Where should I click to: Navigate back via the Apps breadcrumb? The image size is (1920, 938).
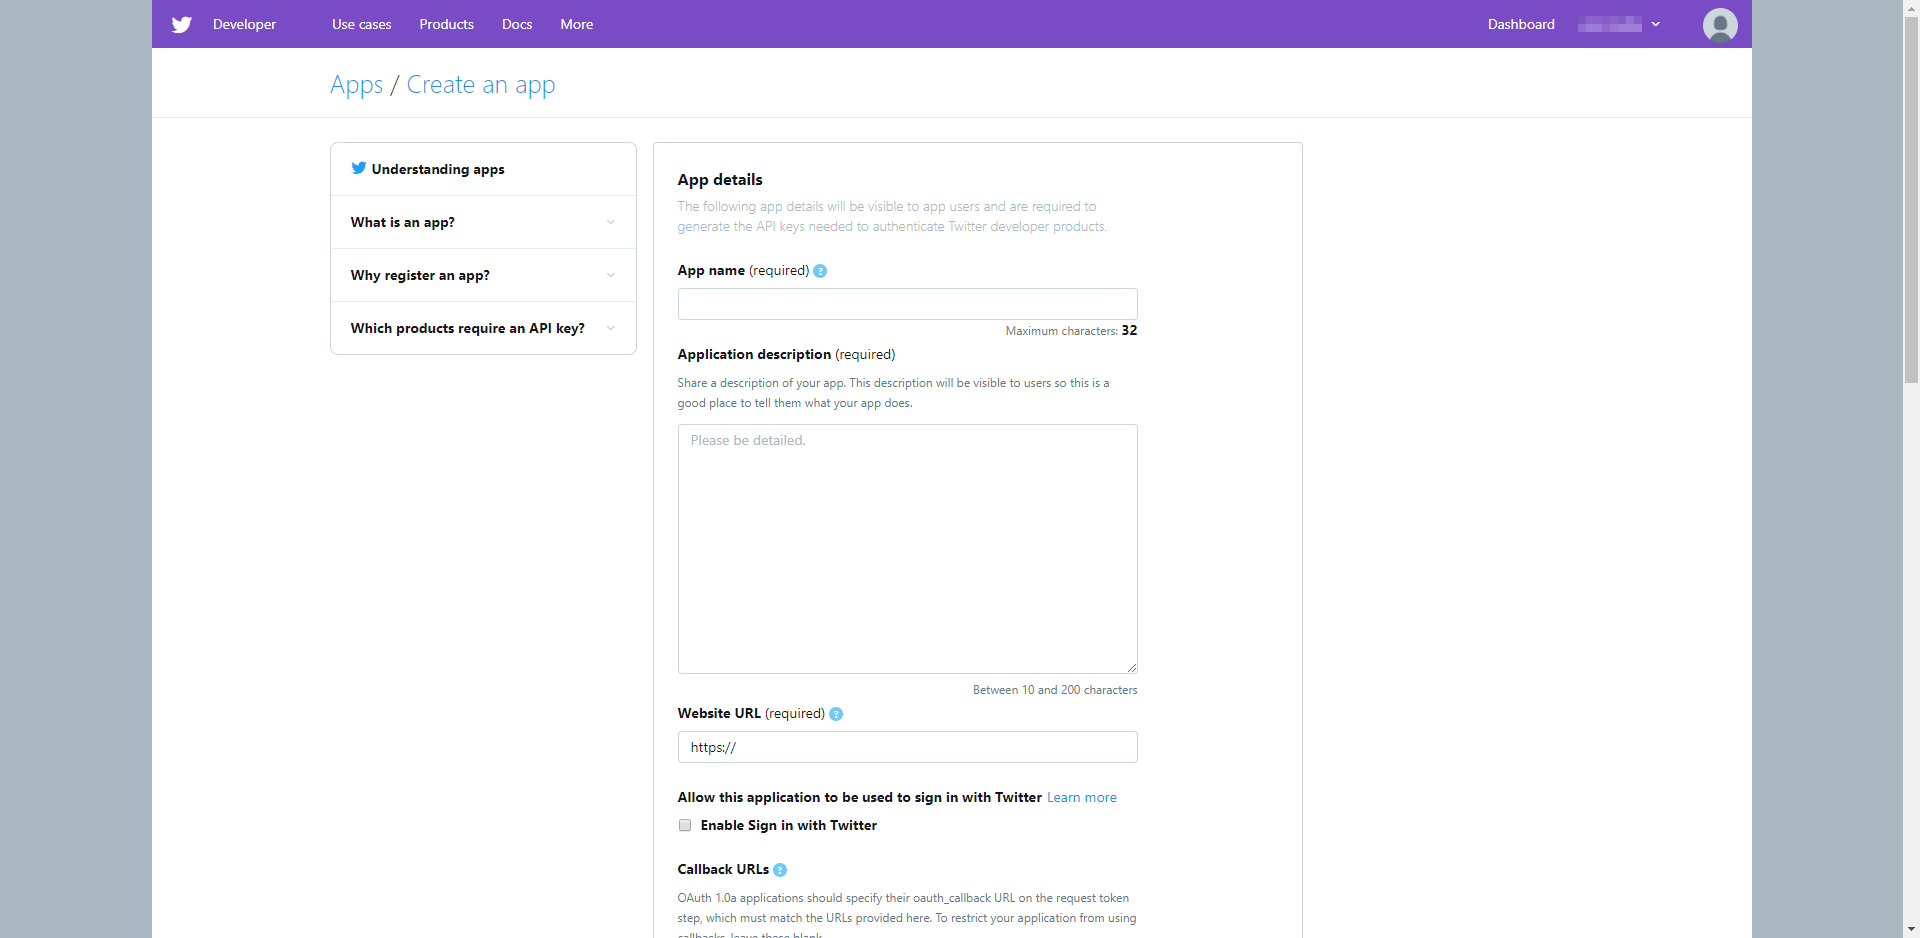[x=356, y=84]
